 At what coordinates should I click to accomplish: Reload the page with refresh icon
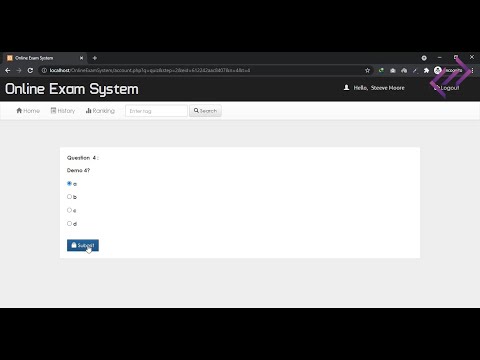30,70
